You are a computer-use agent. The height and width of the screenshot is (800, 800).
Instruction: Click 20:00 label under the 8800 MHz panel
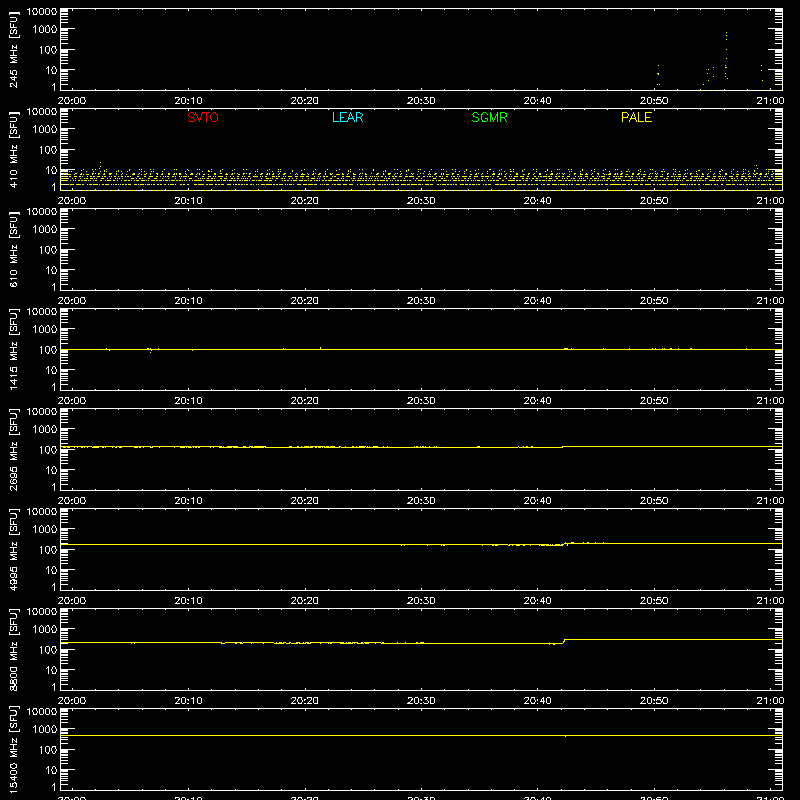click(x=72, y=701)
